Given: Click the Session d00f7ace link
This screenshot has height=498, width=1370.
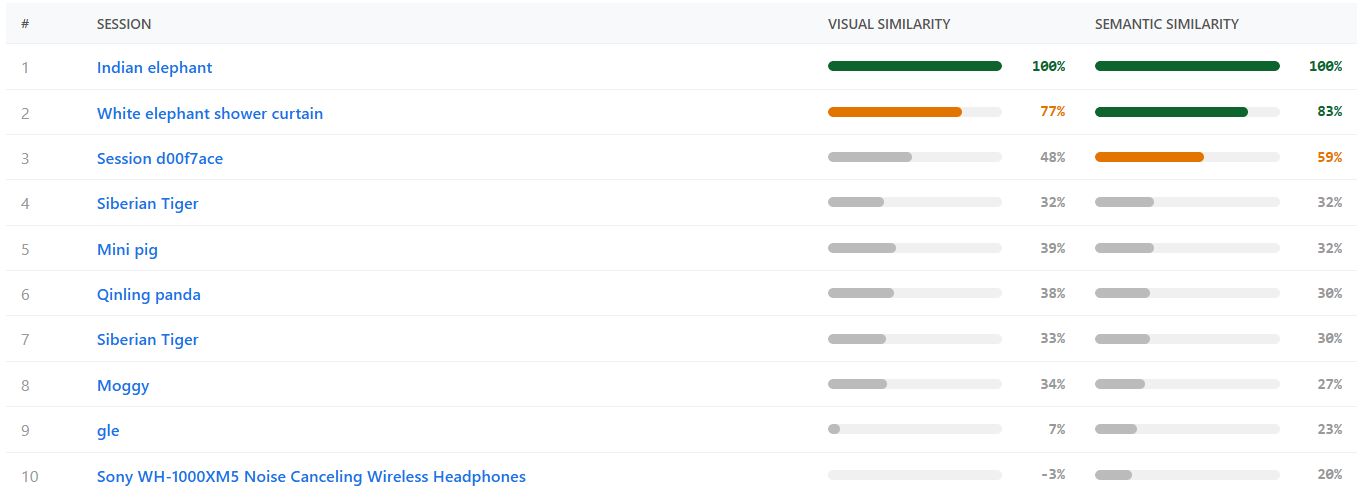Looking at the screenshot, I should click(159, 158).
